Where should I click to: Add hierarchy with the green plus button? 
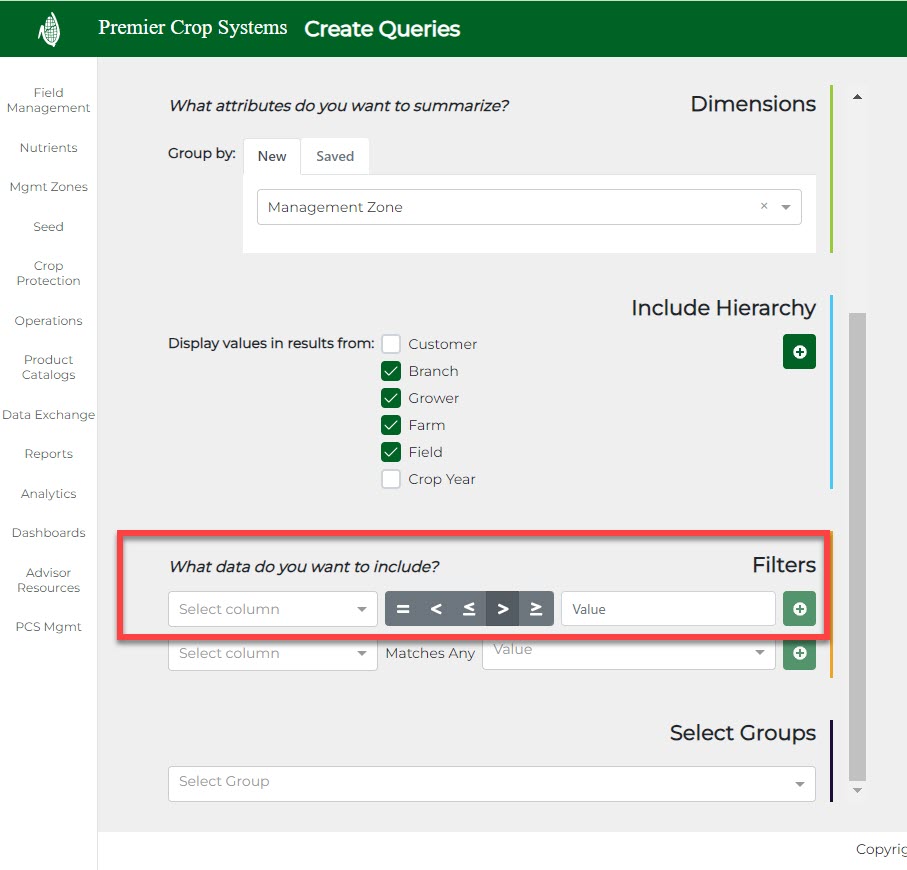tap(799, 352)
